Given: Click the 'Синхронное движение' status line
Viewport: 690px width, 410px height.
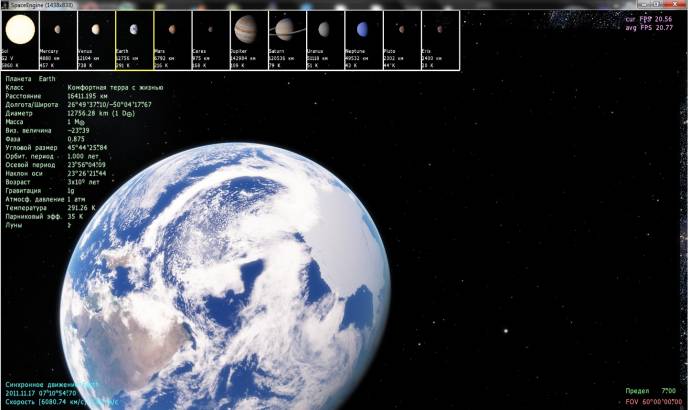Looking at the screenshot, I should coord(52,384).
